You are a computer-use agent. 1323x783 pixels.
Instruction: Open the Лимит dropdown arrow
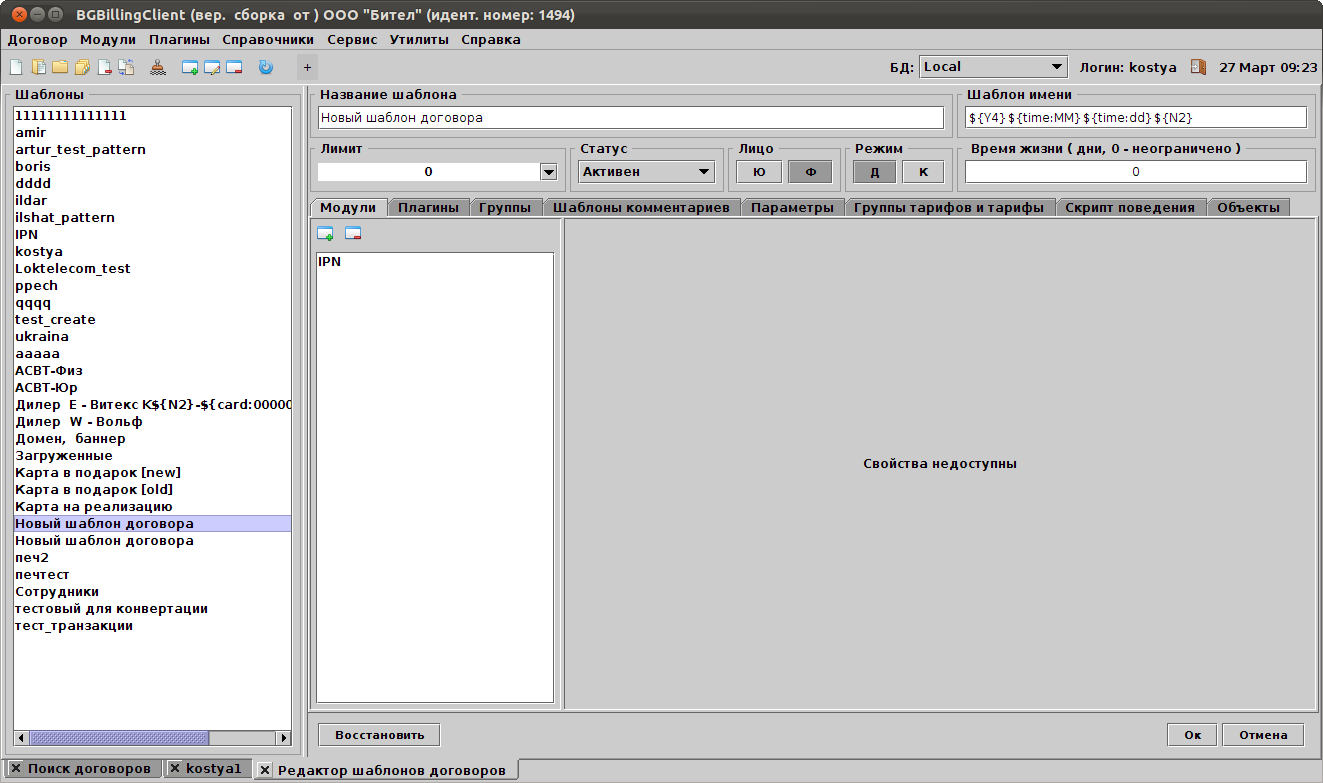click(x=548, y=172)
